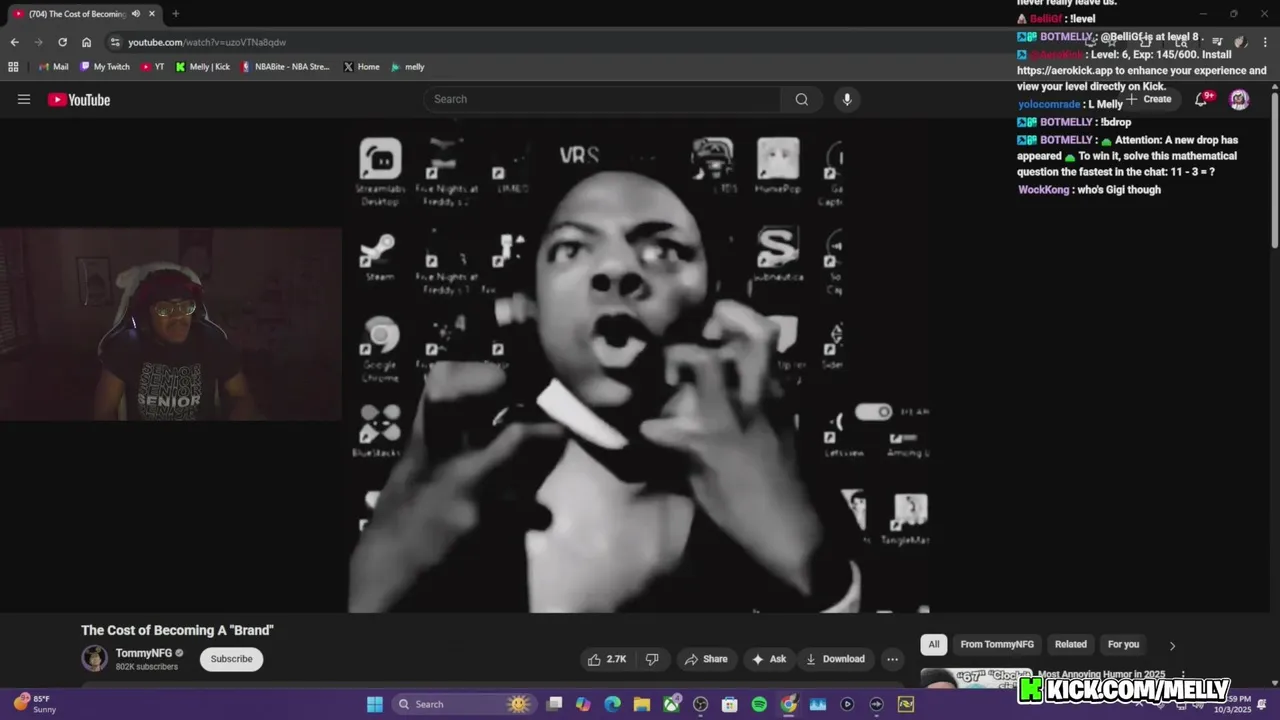Open the X Home bookmark
This screenshot has height=720, width=1280.
[361, 67]
